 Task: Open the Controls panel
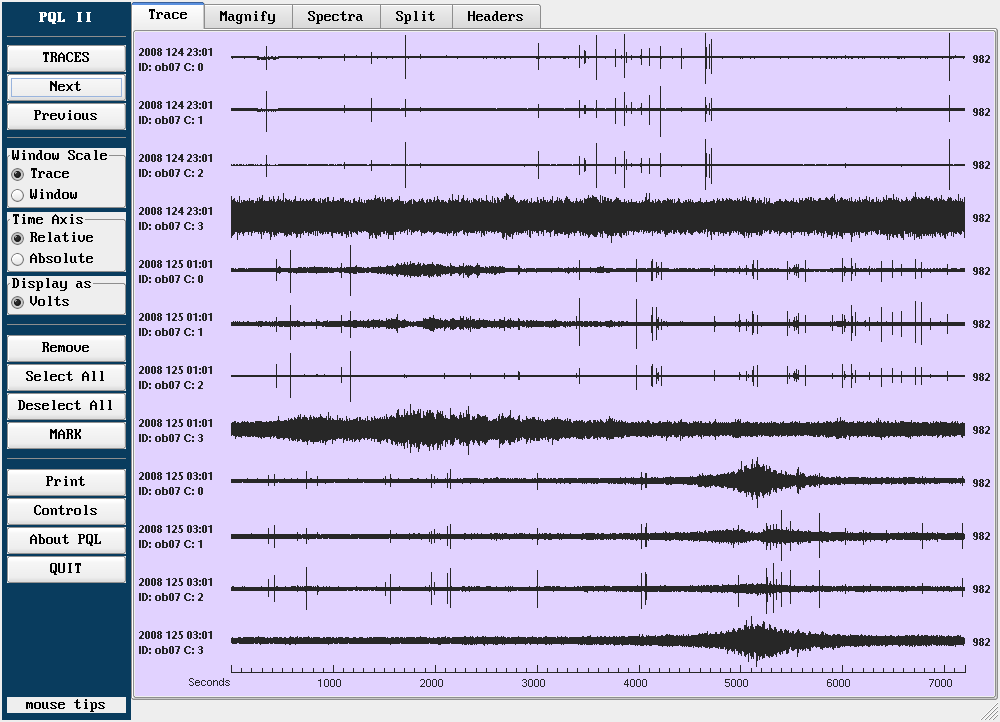coord(66,511)
